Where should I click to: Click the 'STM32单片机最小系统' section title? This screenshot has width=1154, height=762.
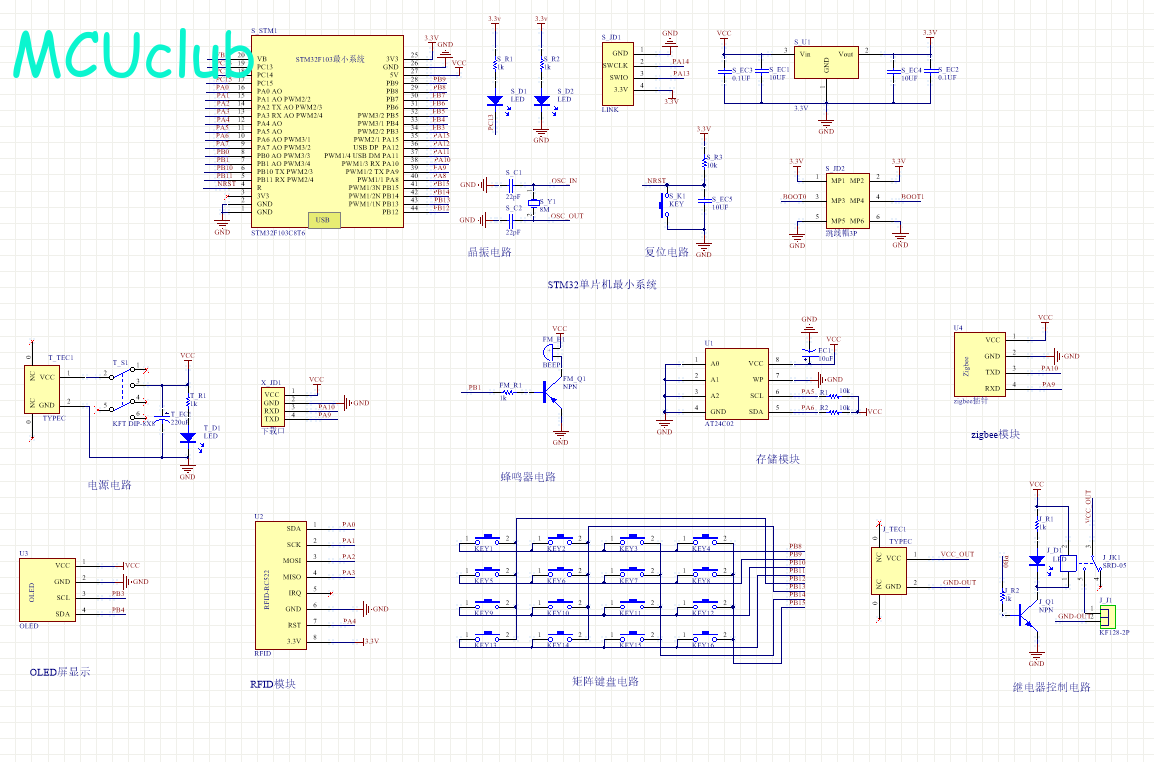(x=602, y=284)
